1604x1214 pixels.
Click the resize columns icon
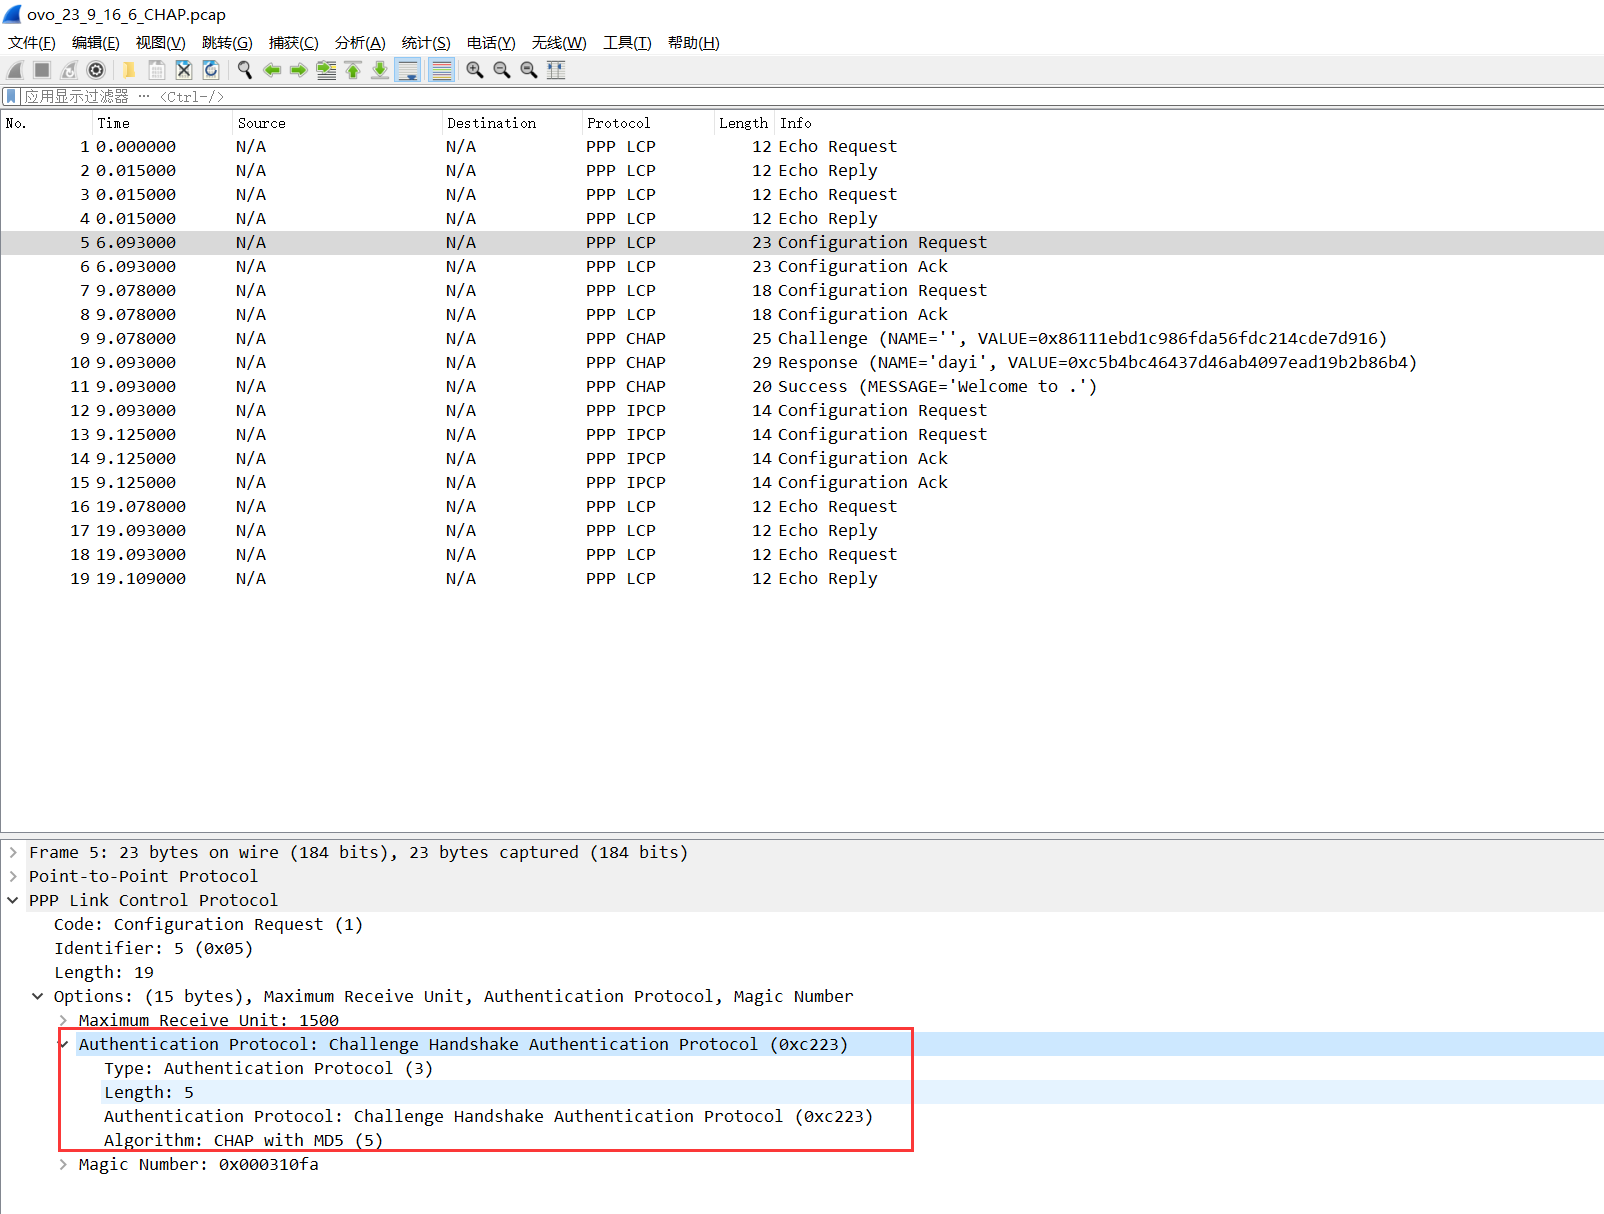click(x=556, y=70)
